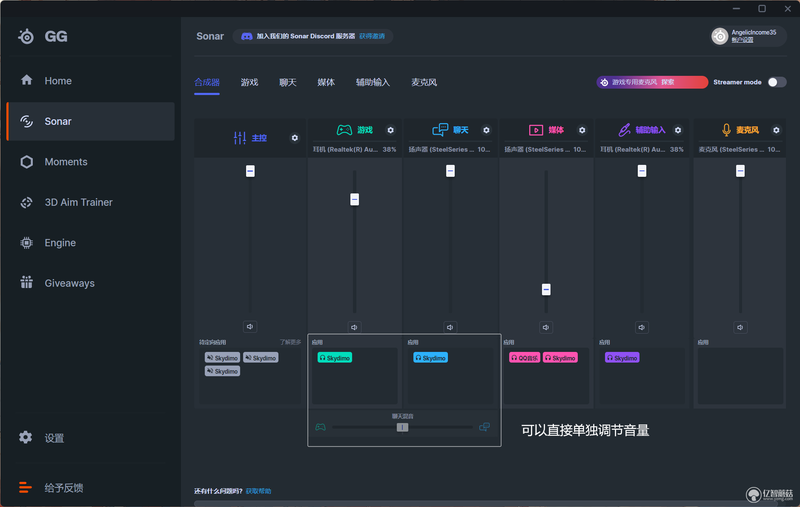This screenshot has height=507, width=800.
Task: Open the 游戏 channel settings gear
Action: pos(390,130)
